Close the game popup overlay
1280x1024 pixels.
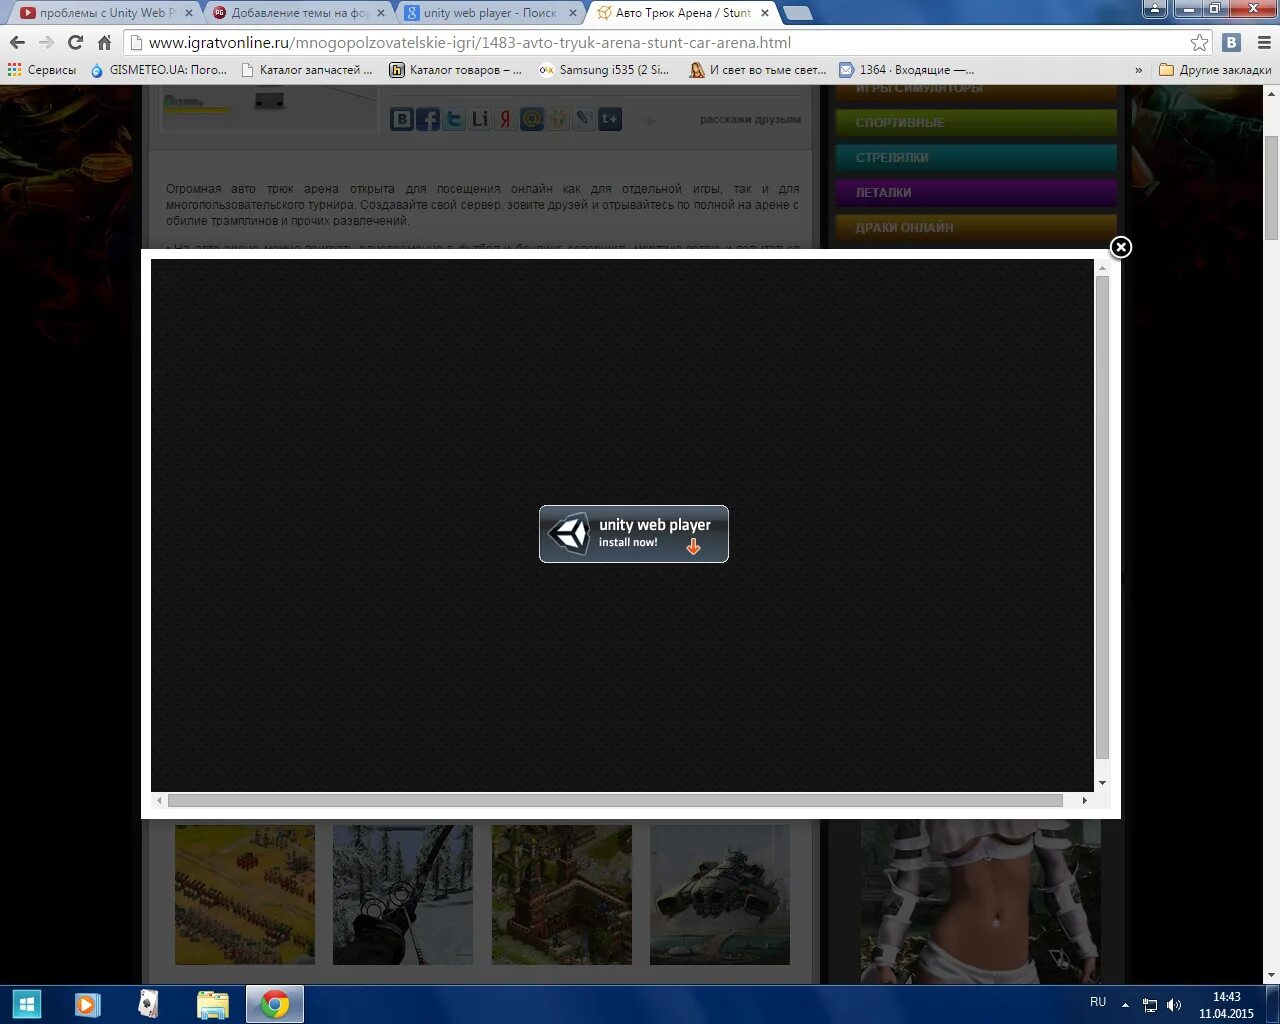click(x=1121, y=247)
